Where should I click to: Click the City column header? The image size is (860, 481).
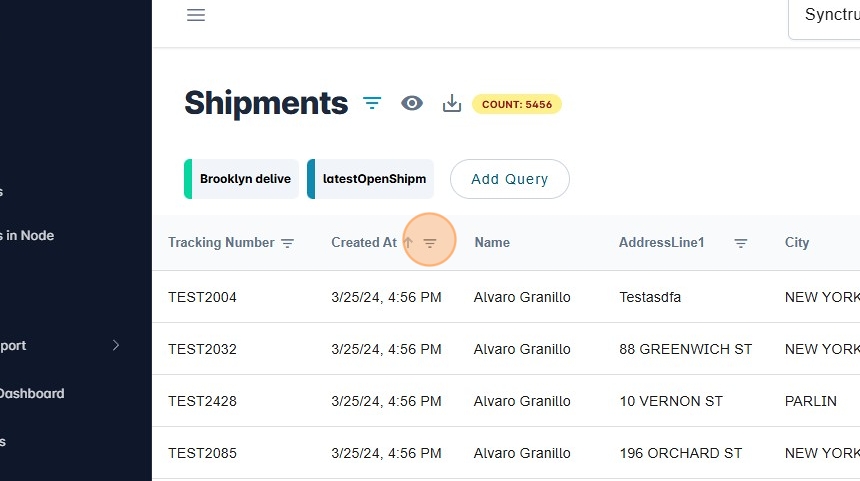[797, 242]
